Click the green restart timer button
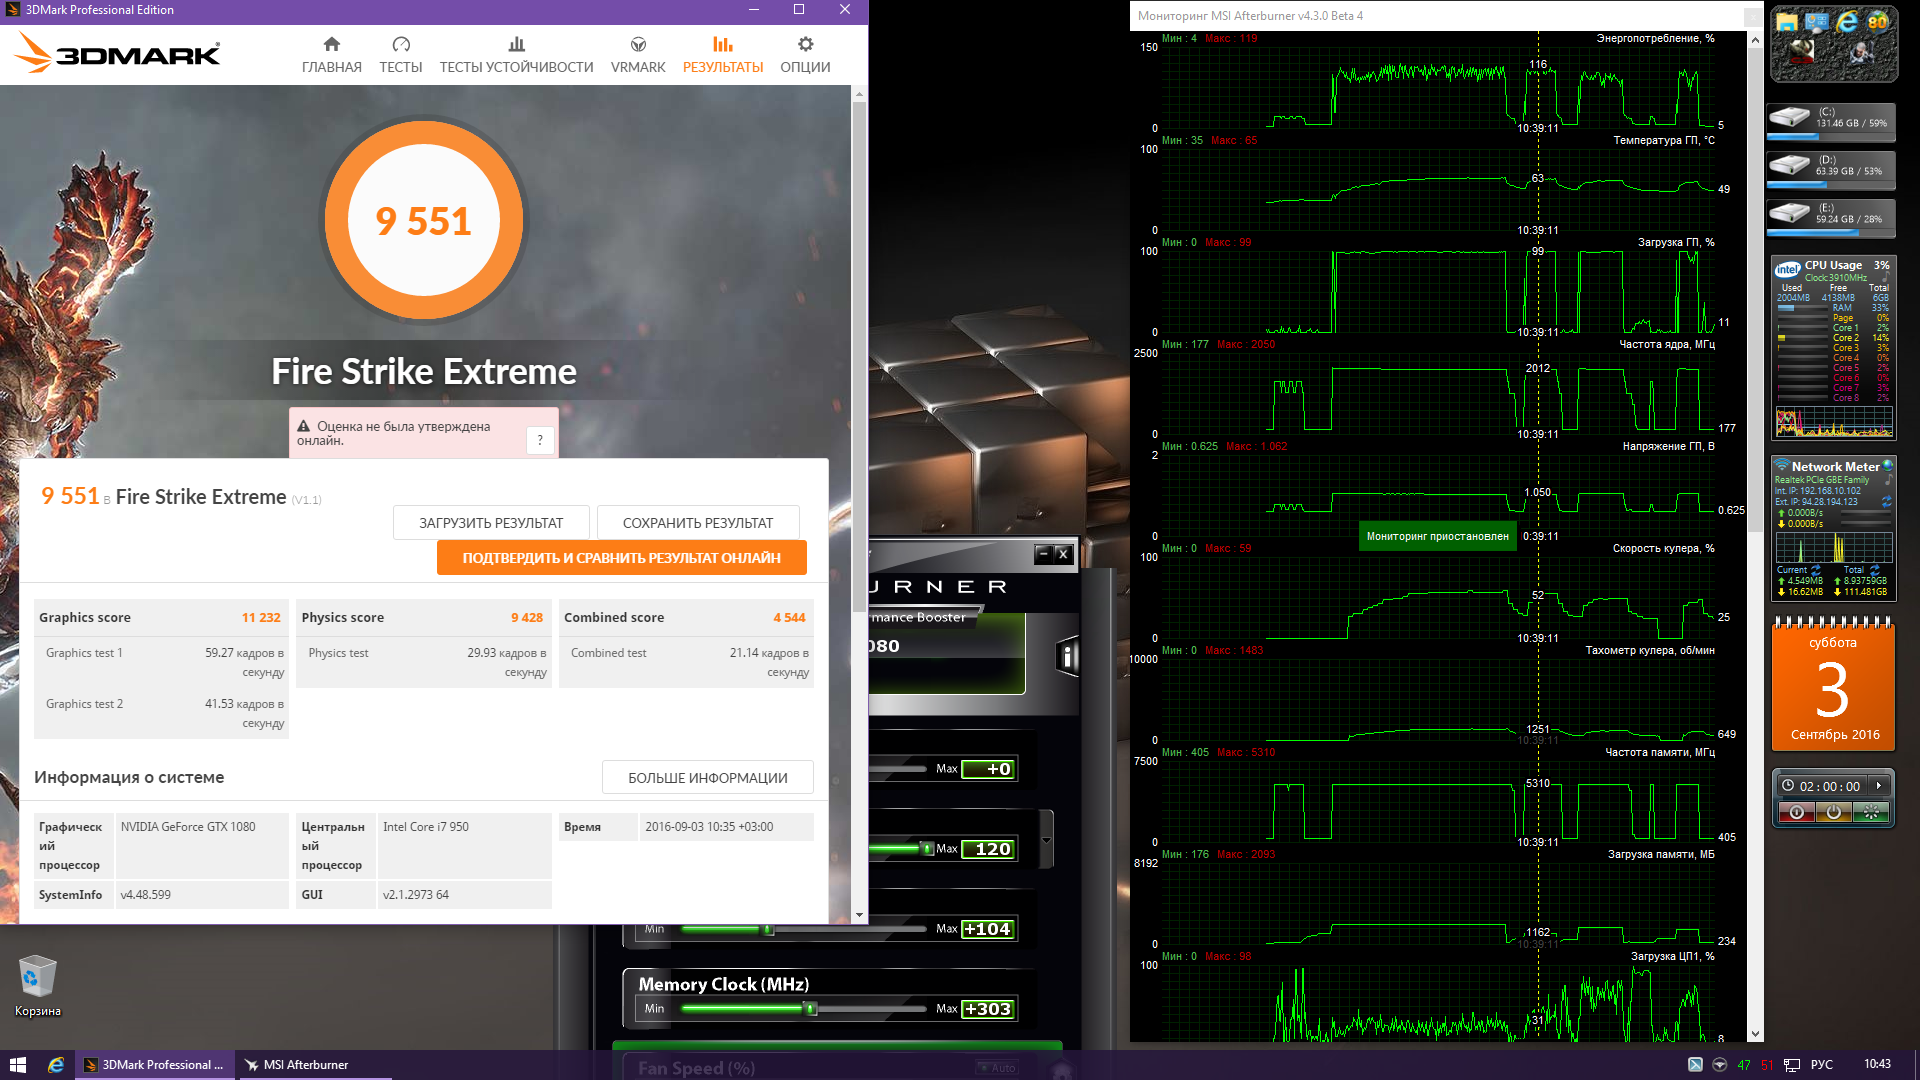 tap(1871, 813)
